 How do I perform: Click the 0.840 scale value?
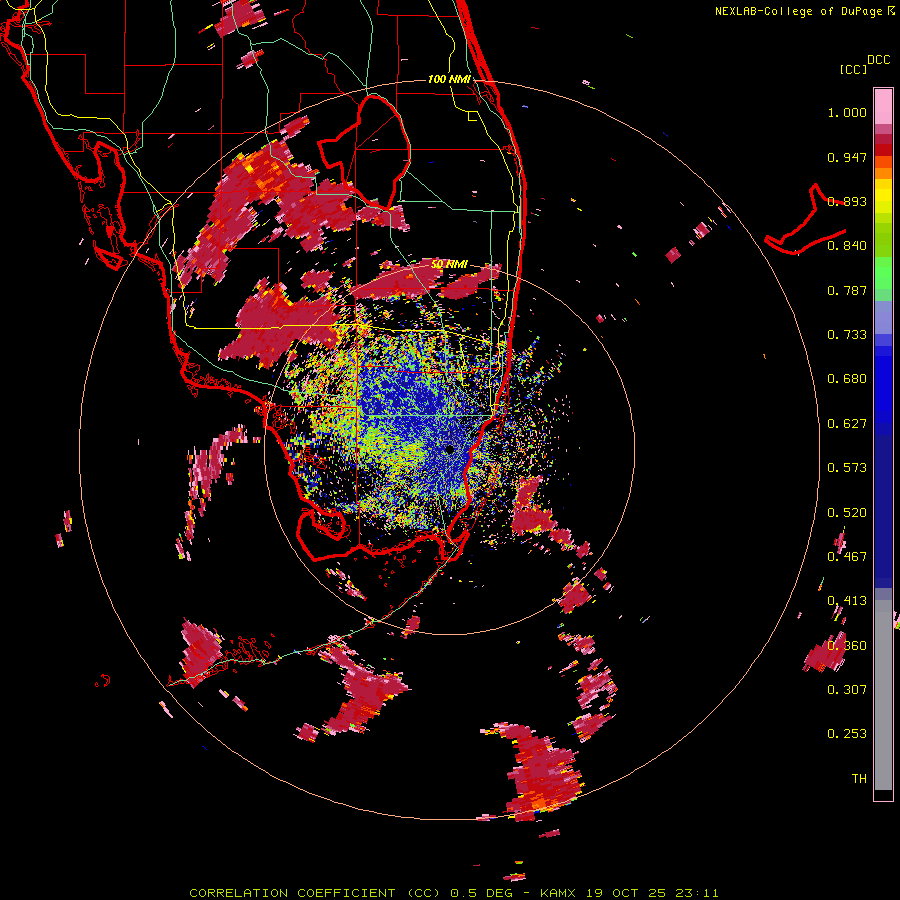847,246
